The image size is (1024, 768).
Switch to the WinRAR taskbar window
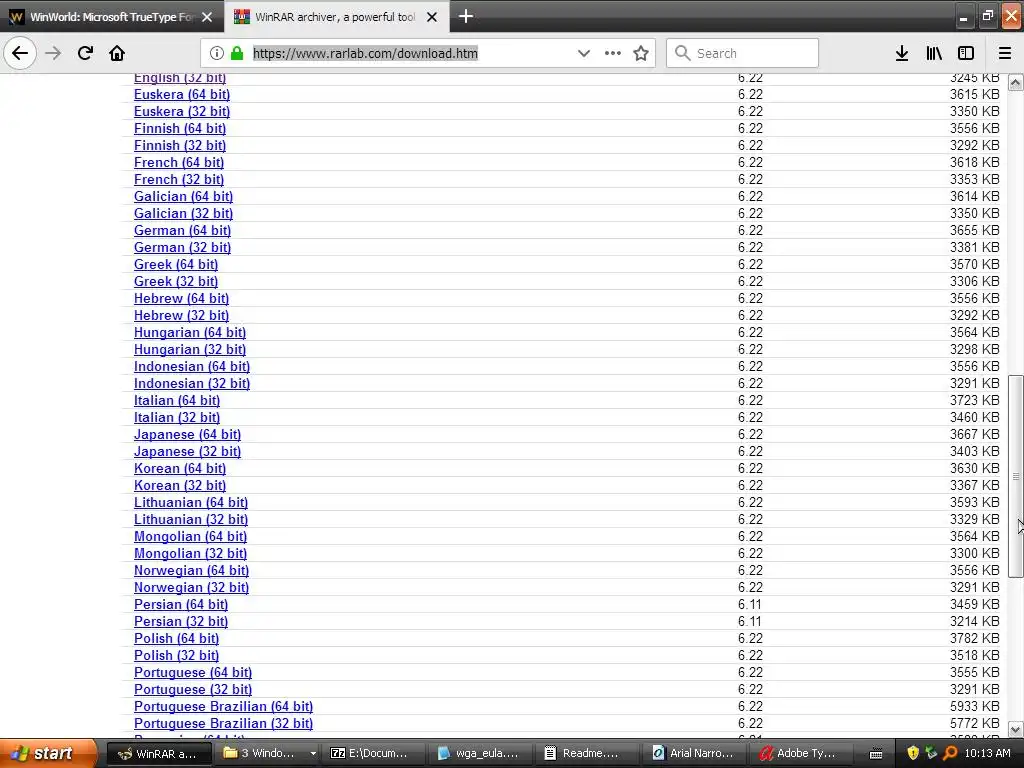click(x=159, y=753)
